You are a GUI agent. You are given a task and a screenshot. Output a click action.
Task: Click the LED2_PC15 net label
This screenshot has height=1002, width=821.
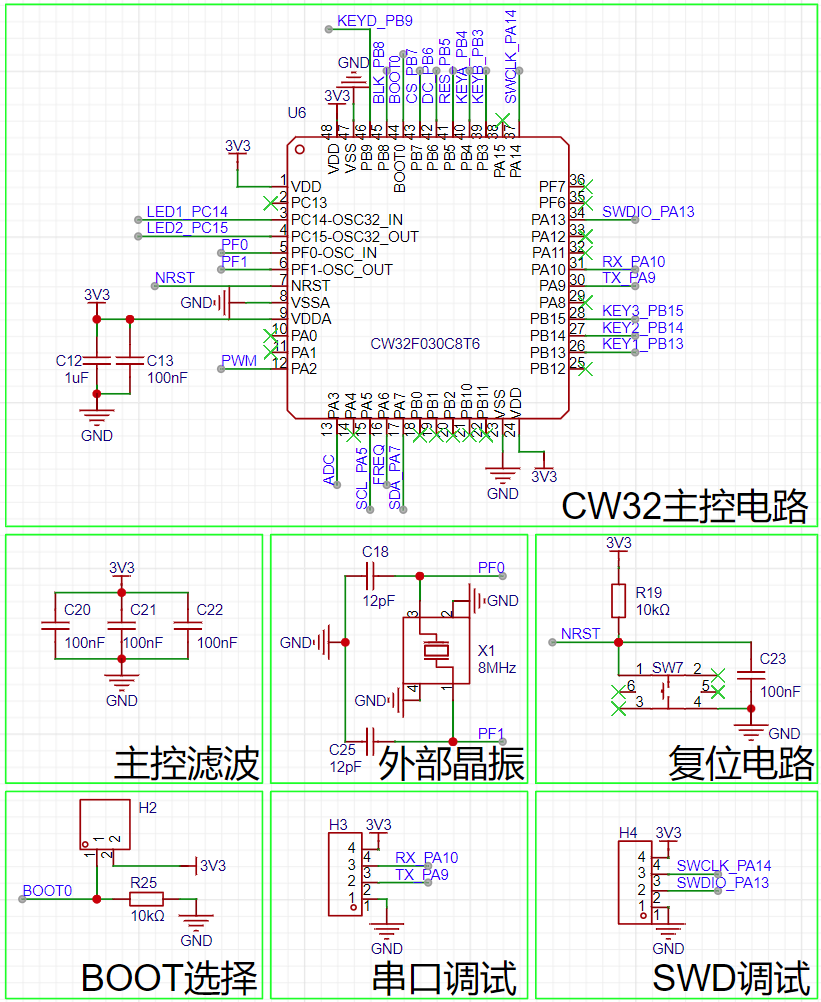[187, 228]
